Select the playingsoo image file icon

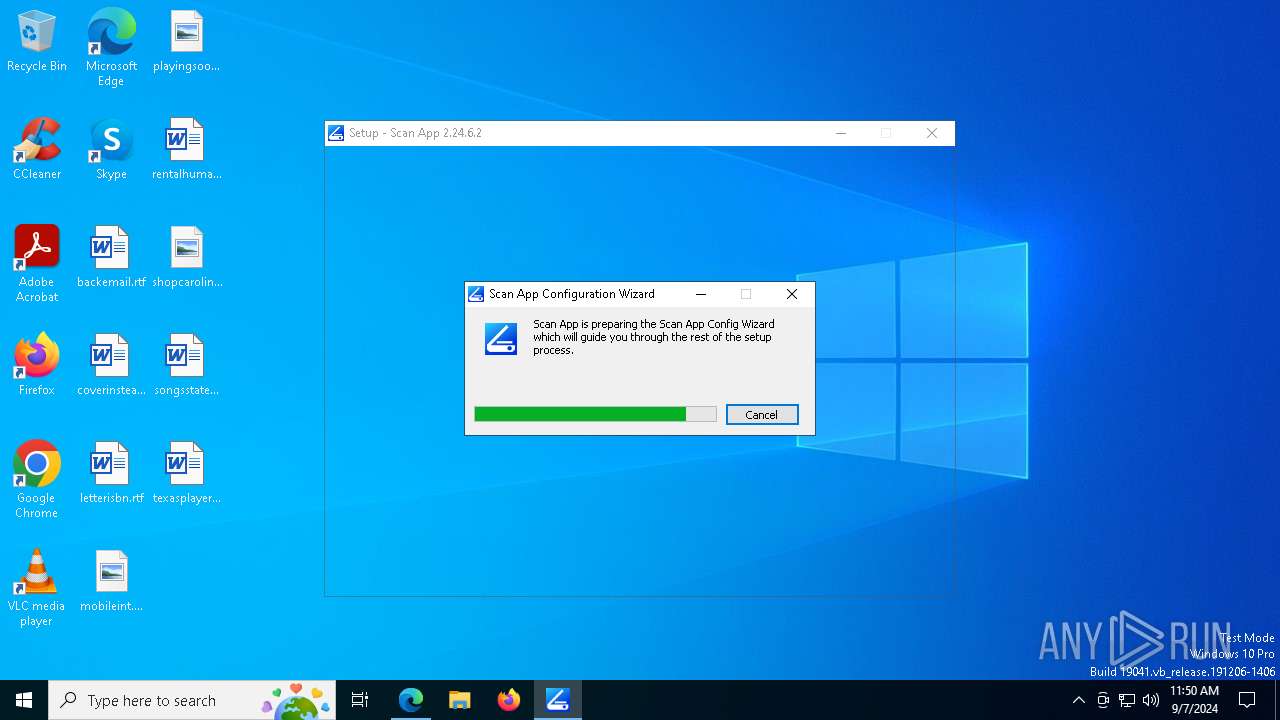tap(186, 42)
